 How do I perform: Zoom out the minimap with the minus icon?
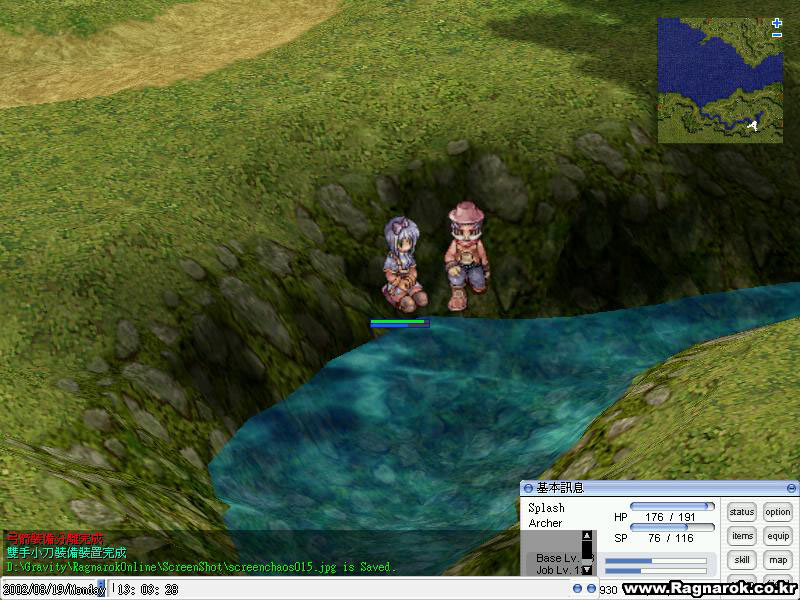click(777, 35)
